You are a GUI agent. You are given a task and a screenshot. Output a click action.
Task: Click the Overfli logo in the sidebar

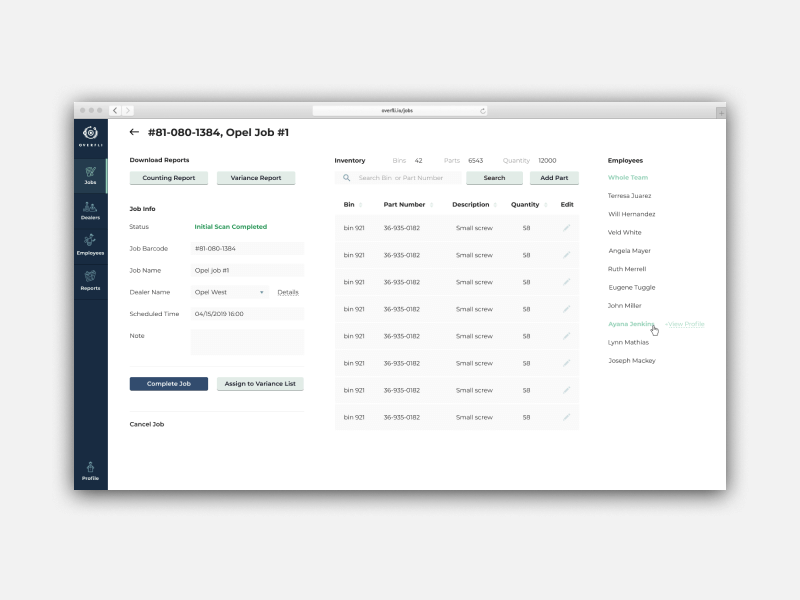click(90, 136)
